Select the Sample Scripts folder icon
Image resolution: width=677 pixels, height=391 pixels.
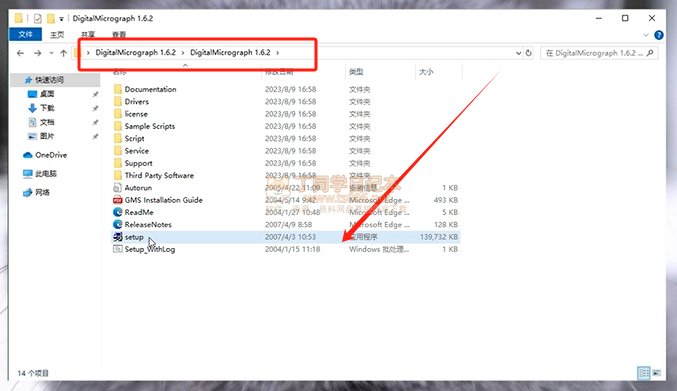pyautogui.click(x=117, y=126)
